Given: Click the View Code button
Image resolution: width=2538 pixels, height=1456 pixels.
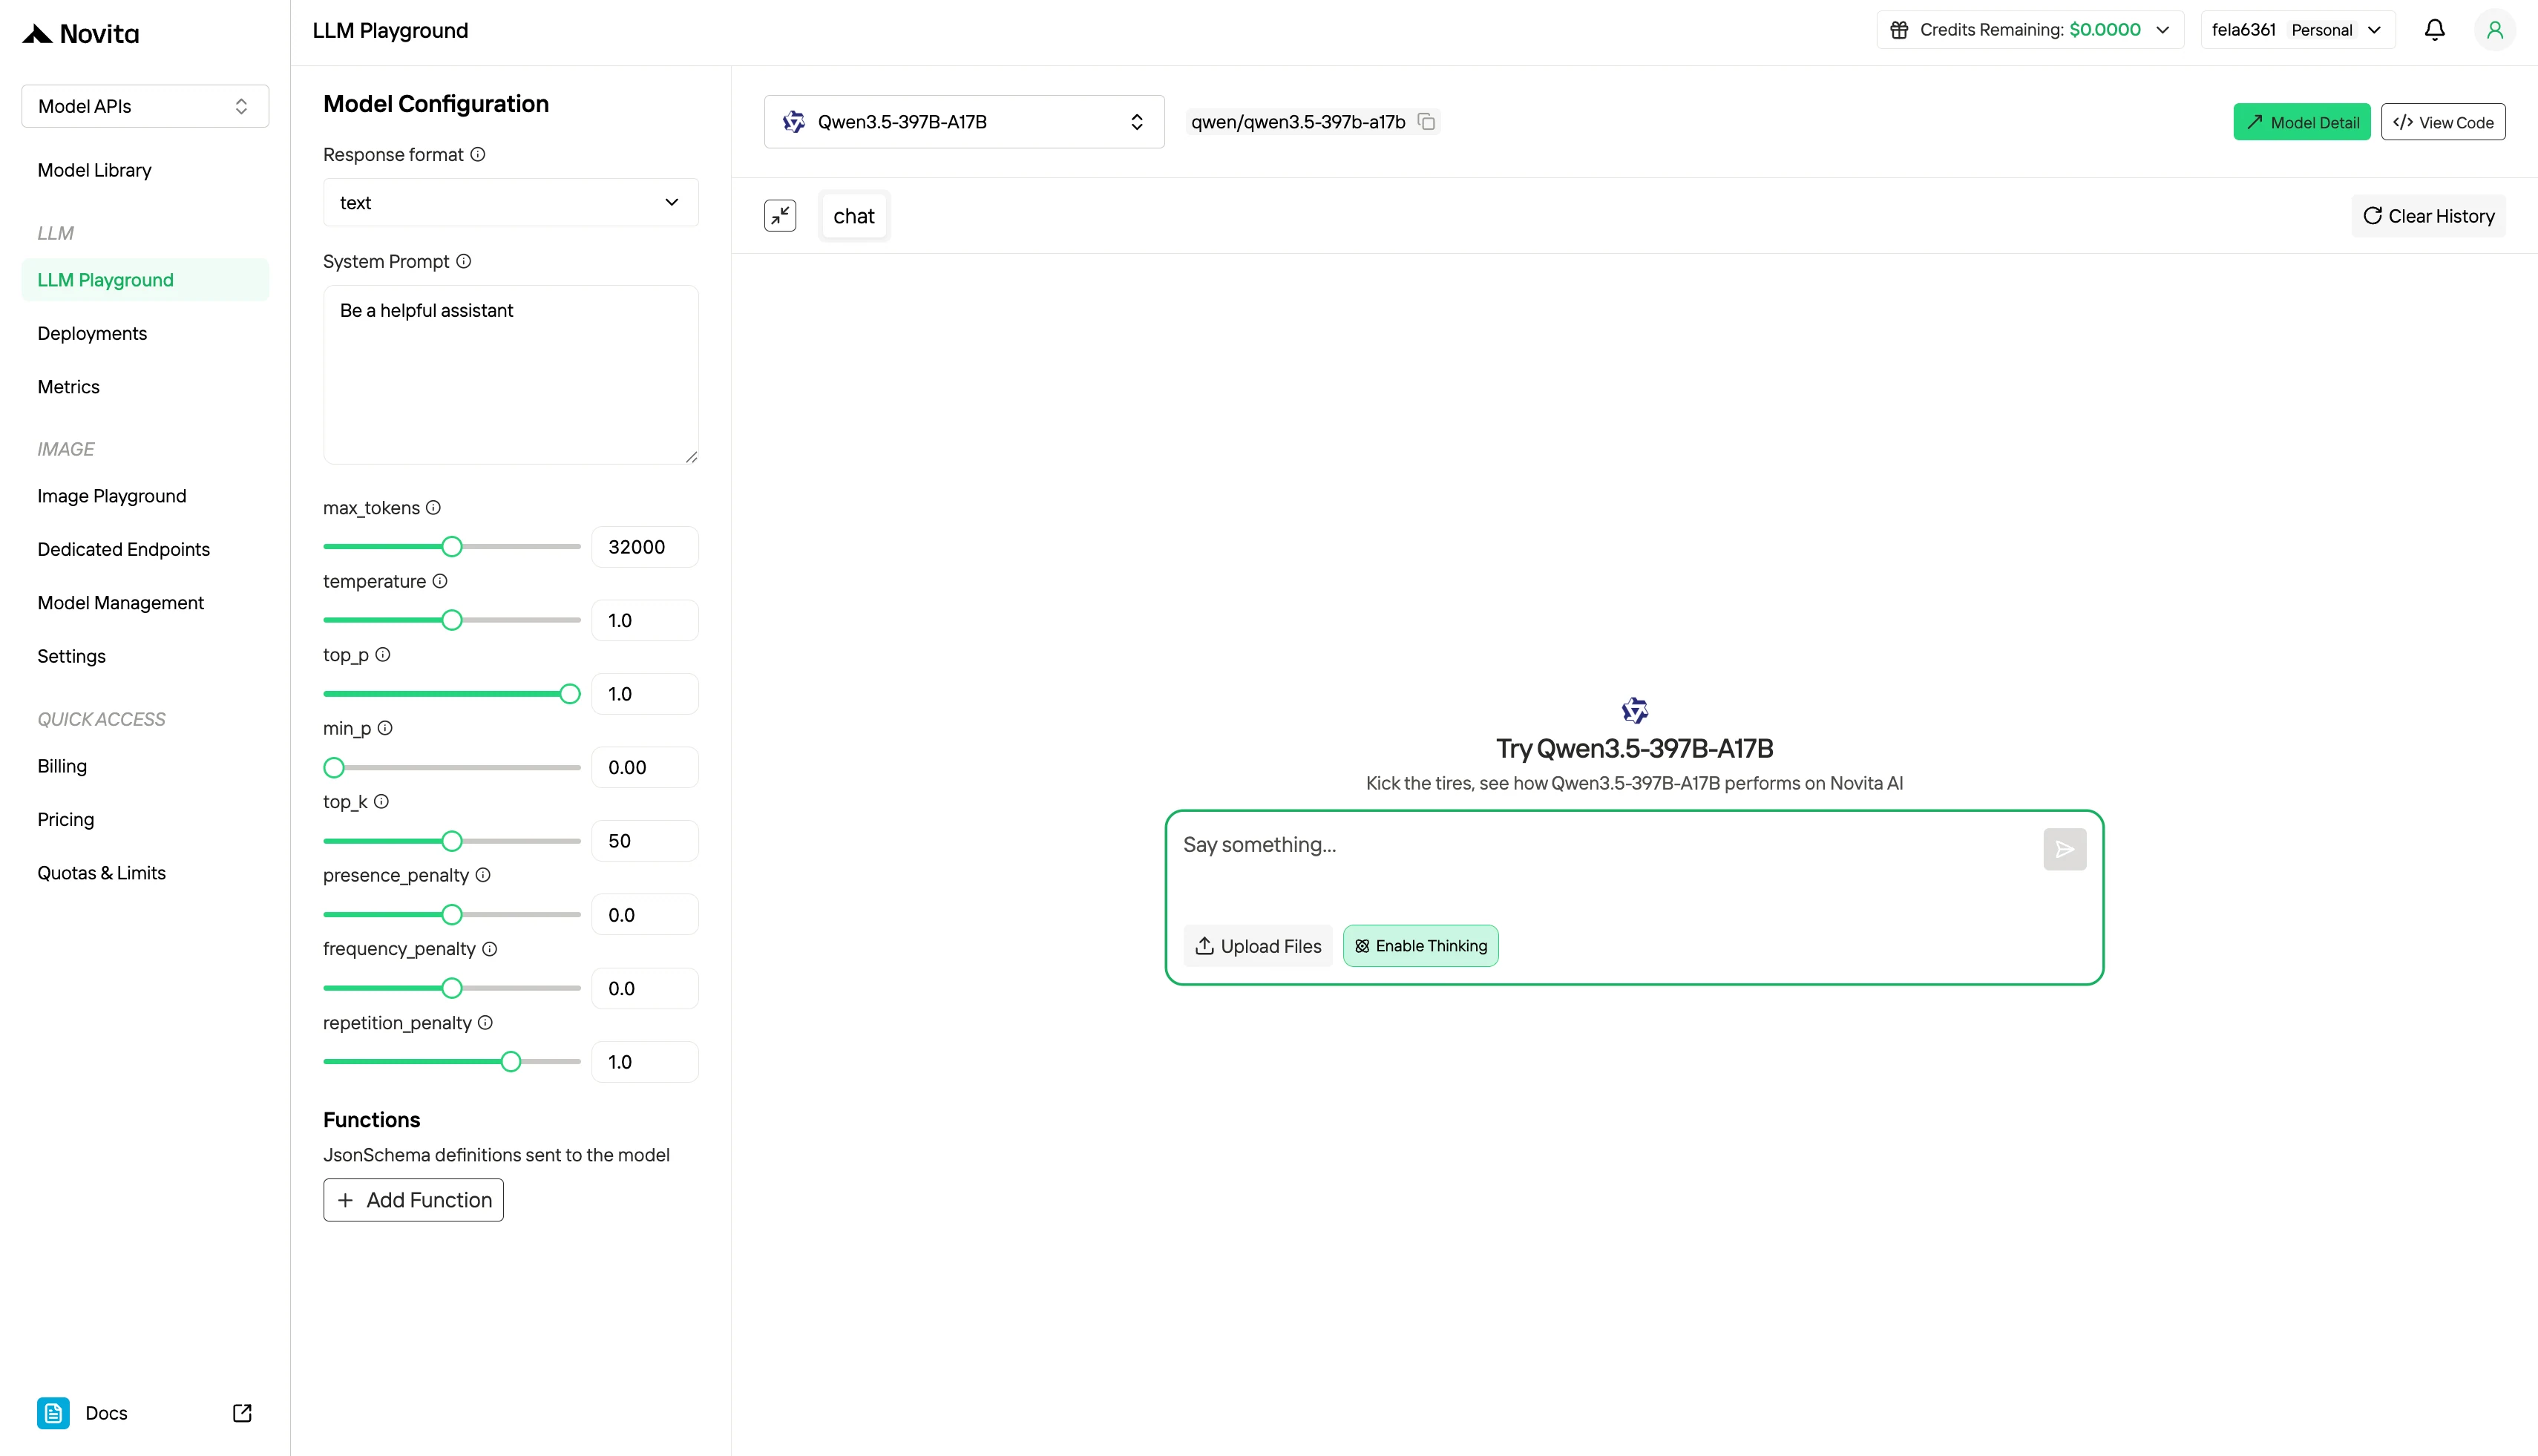Looking at the screenshot, I should (x=2442, y=122).
